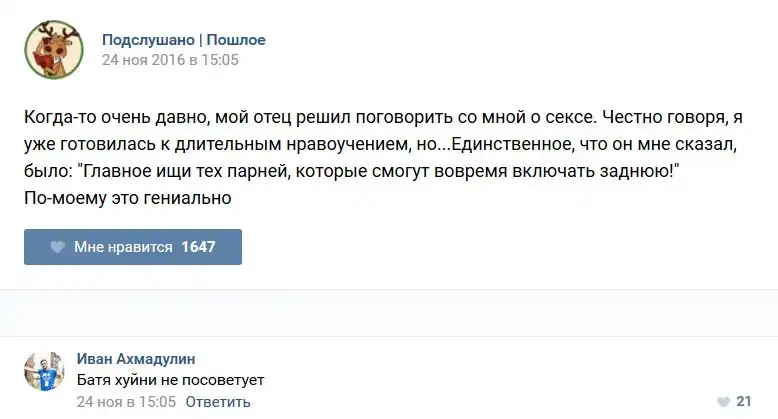Click the post date "24 ноя 2016 в 15:05"
This screenshot has height=419, width=778.
click(x=170, y=60)
